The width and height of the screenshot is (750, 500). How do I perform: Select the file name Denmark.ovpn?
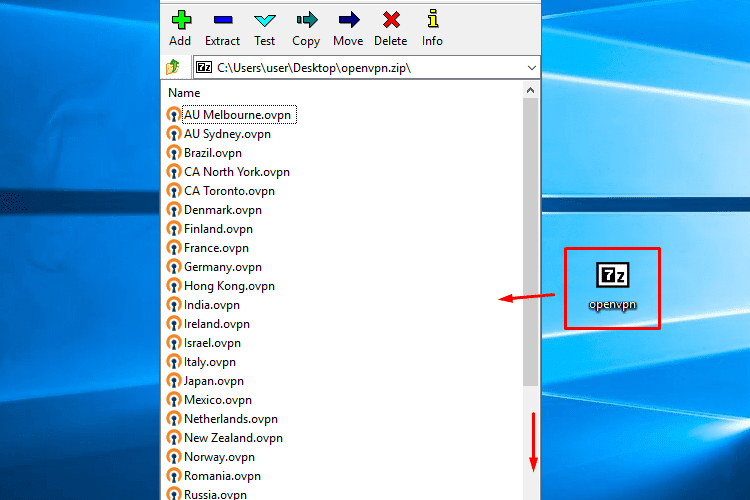pyautogui.click(x=223, y=210)
